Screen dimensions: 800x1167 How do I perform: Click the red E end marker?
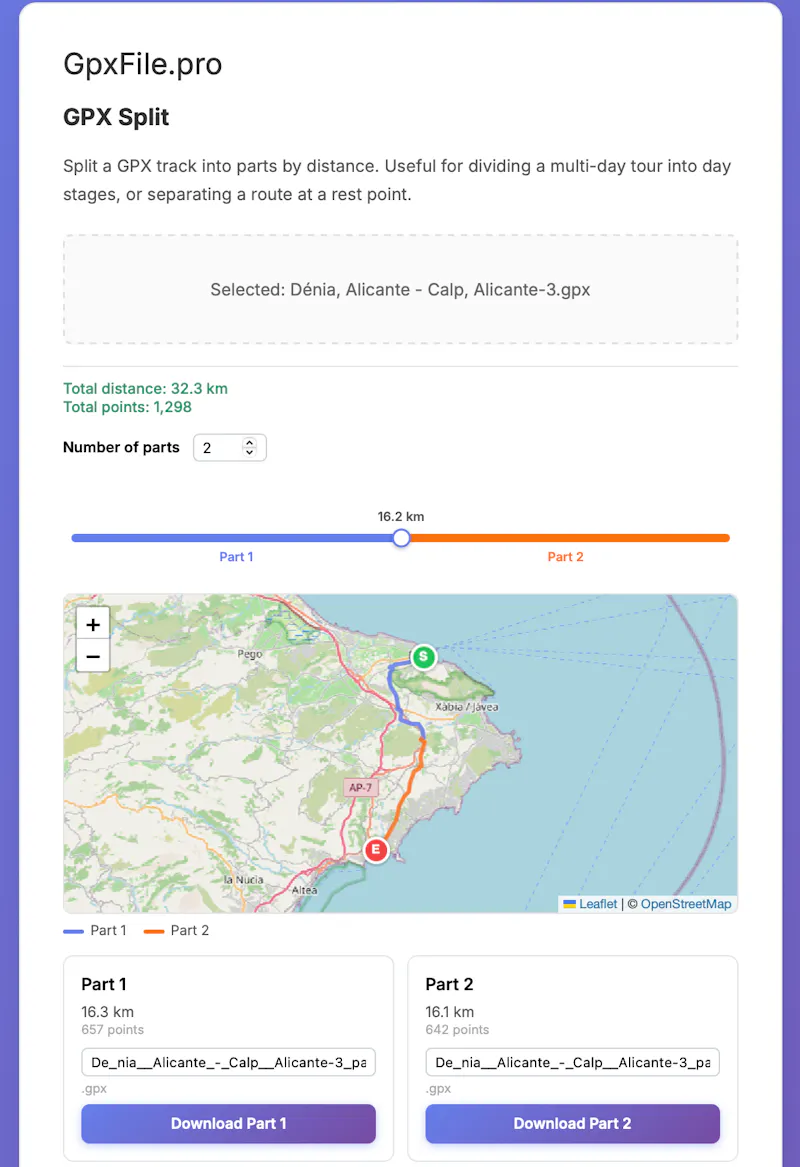pyautogui.click(x=376, y=849)
